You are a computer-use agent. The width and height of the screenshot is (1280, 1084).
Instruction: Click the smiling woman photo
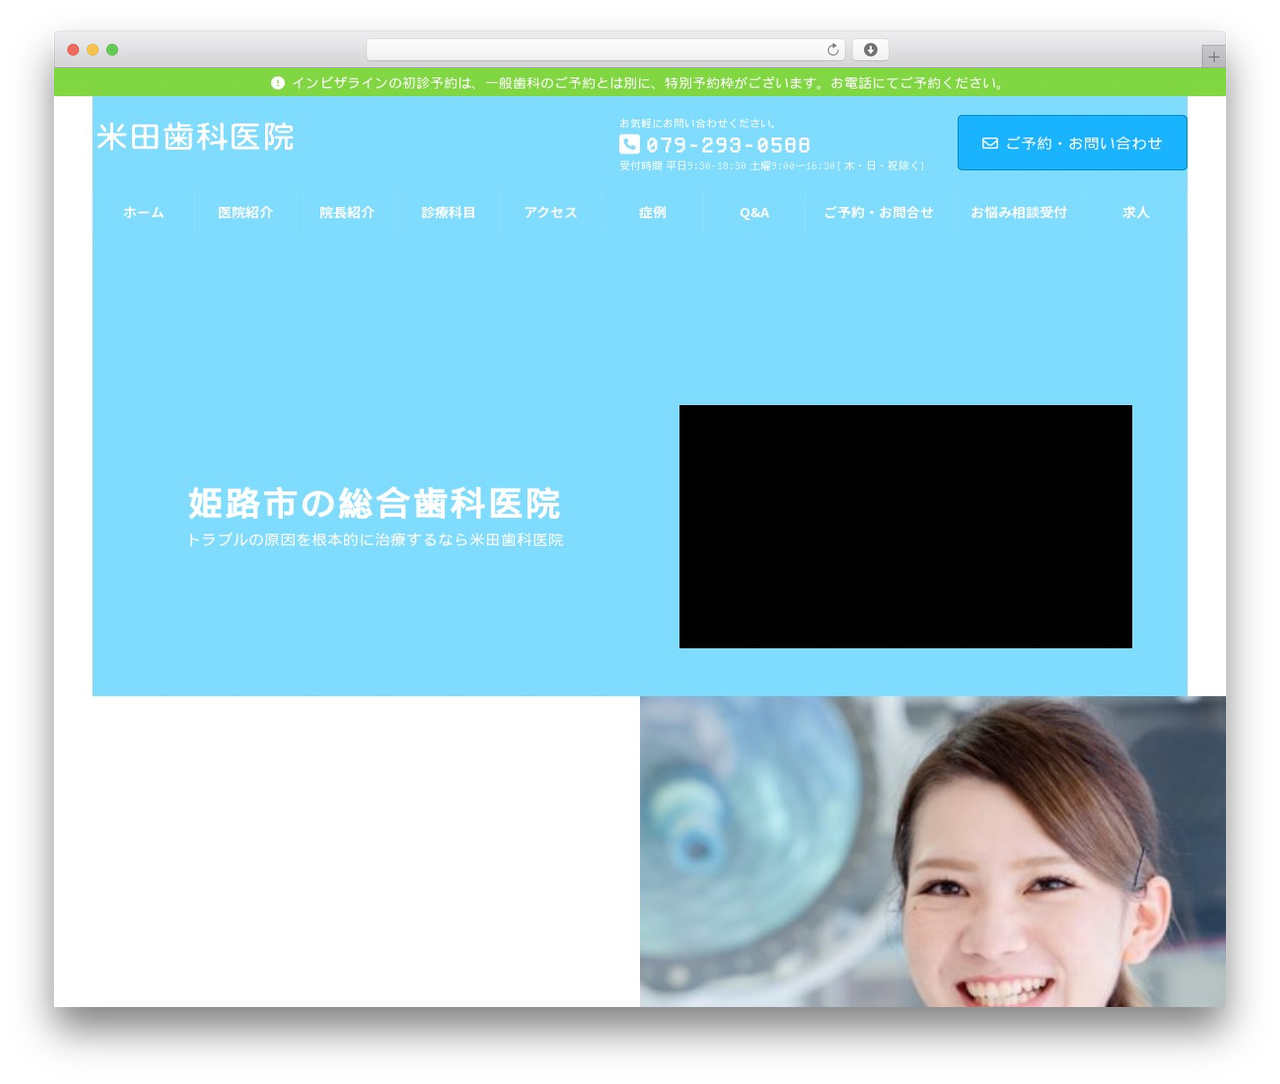click(933, 851)
